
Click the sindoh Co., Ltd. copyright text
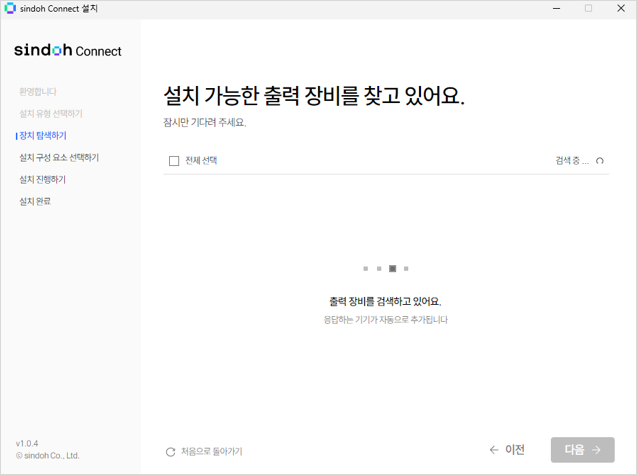tap(48, 455)
